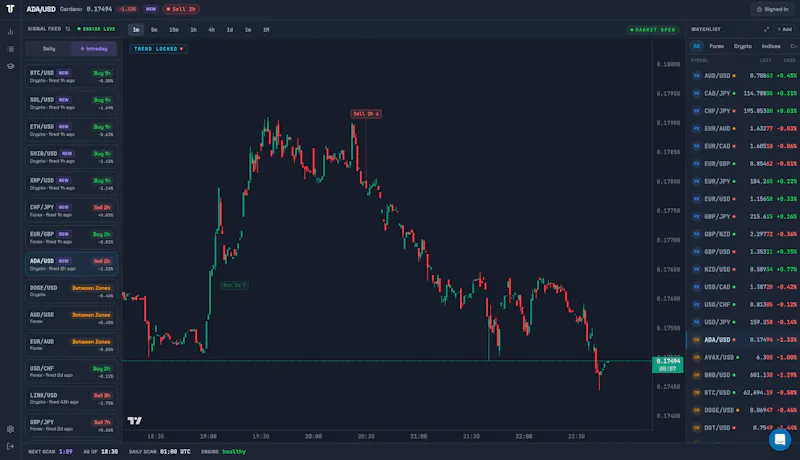Select the 4h timeframe
Image resolution: width=800 pixels, height=460 pixels.
(212, 30)
